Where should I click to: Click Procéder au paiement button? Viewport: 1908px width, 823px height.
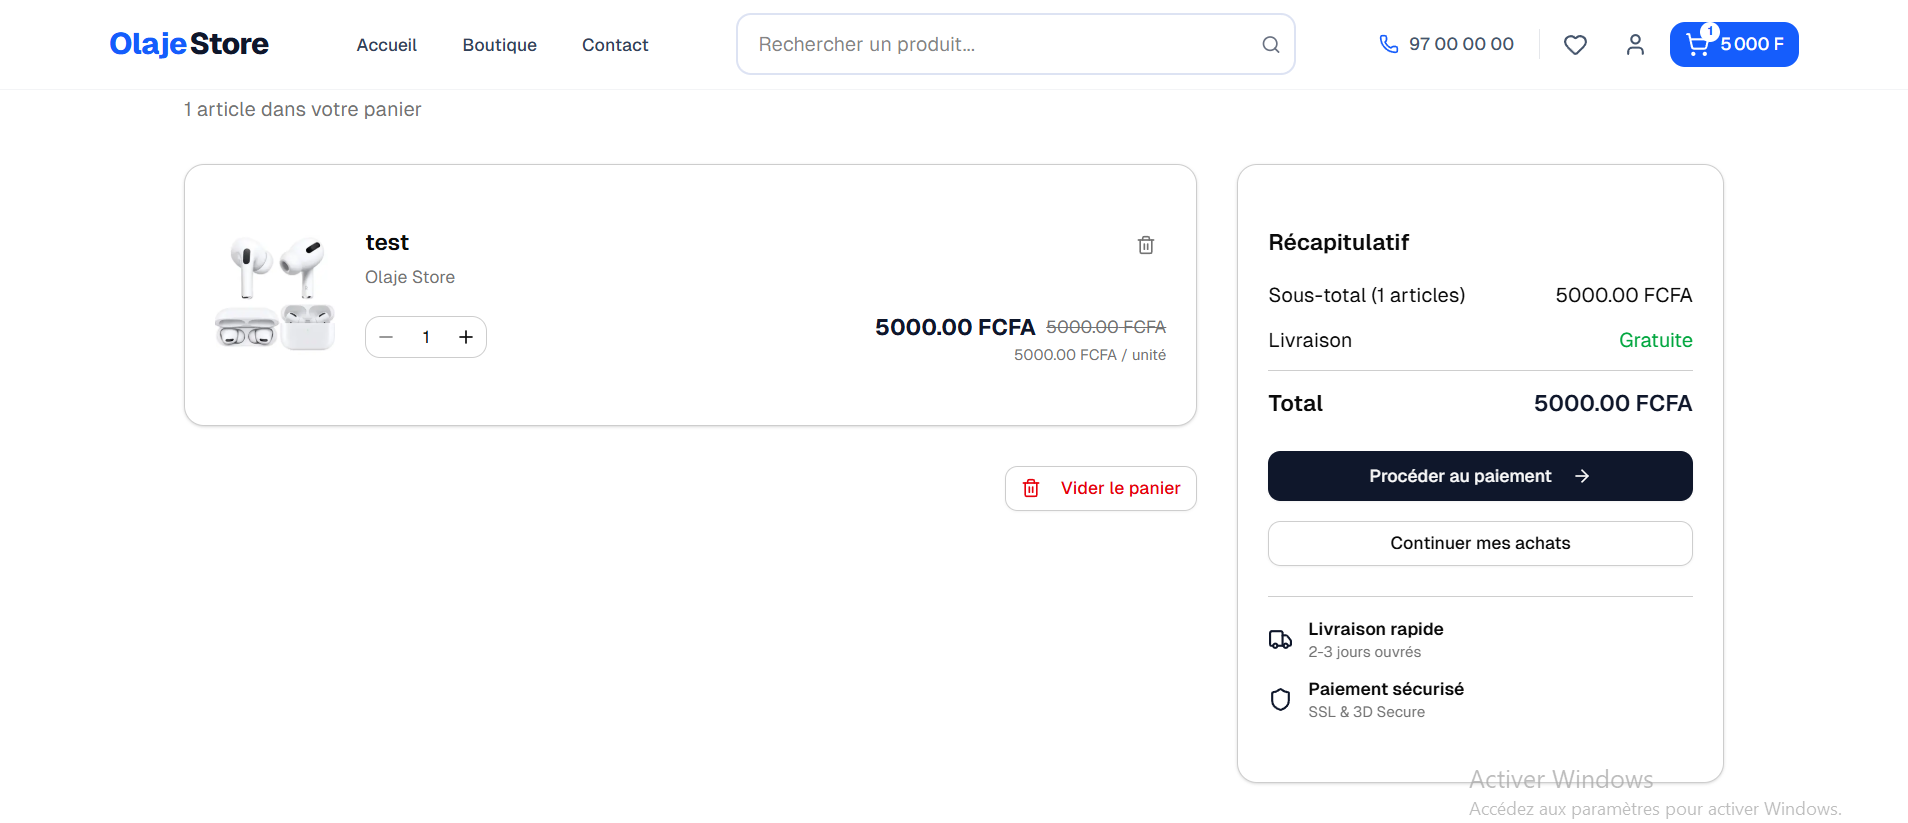click(x=1479, y=476)
